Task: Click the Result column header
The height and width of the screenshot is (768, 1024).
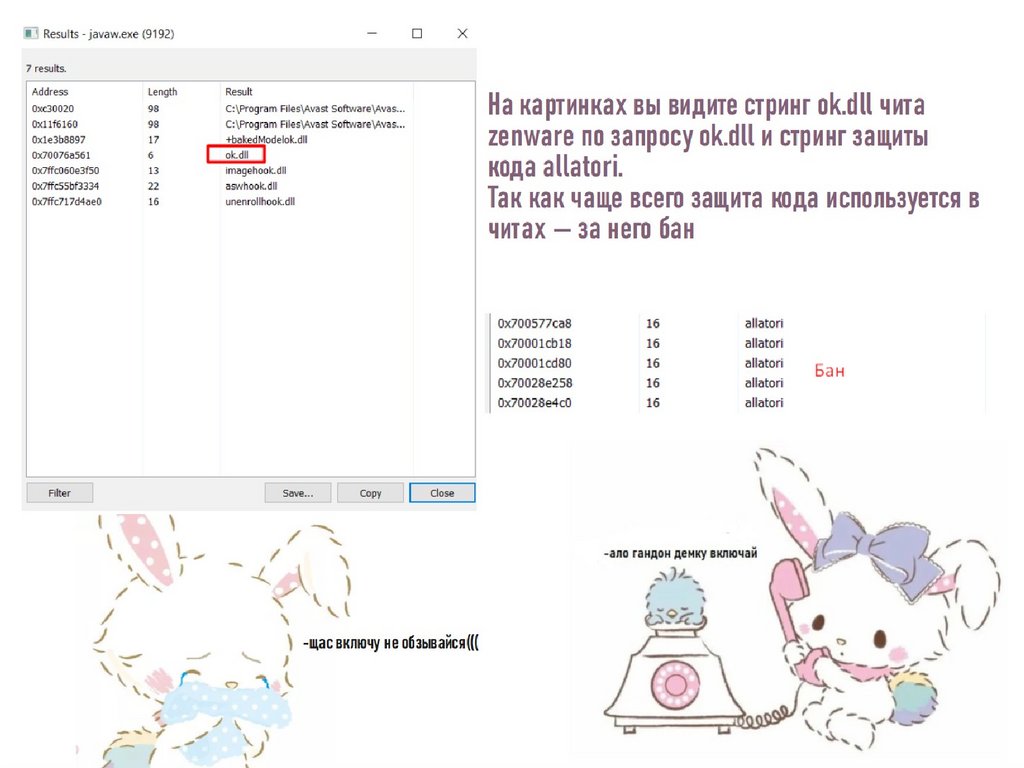Action: 239,92
